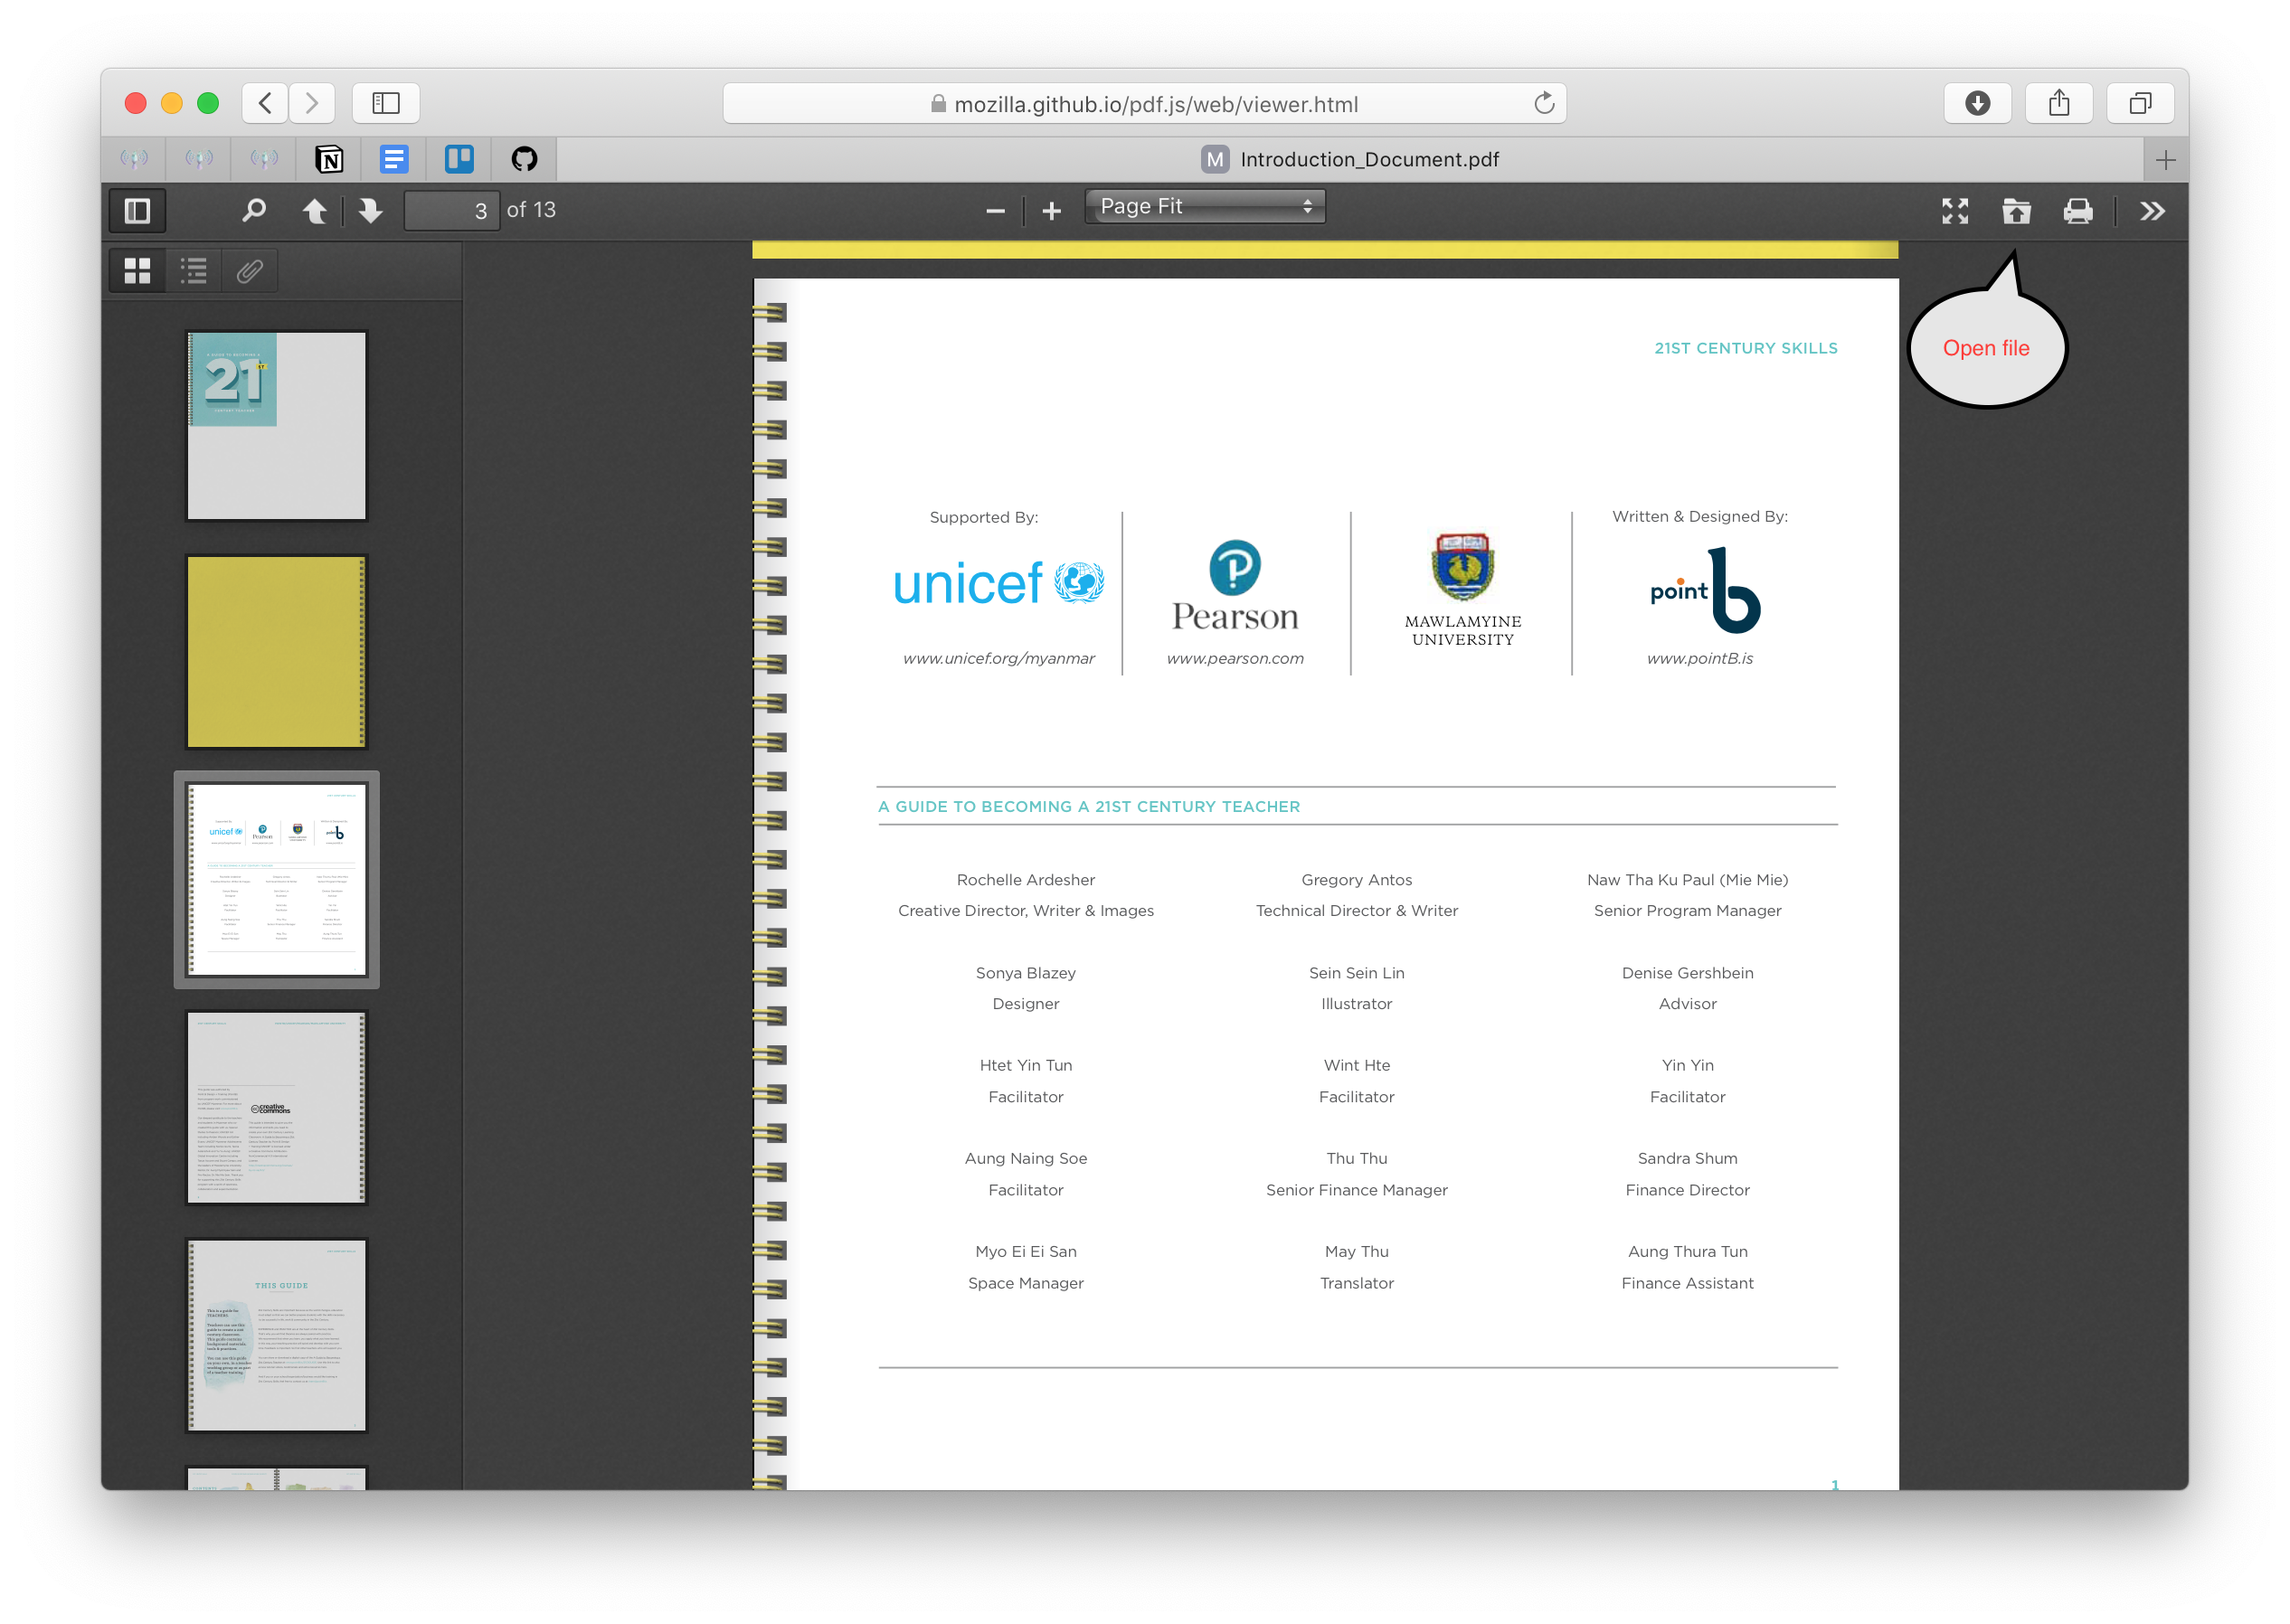Zoom in with the plus button
This screenshot has height=1624, width=2290.
tap(1052, 210)
